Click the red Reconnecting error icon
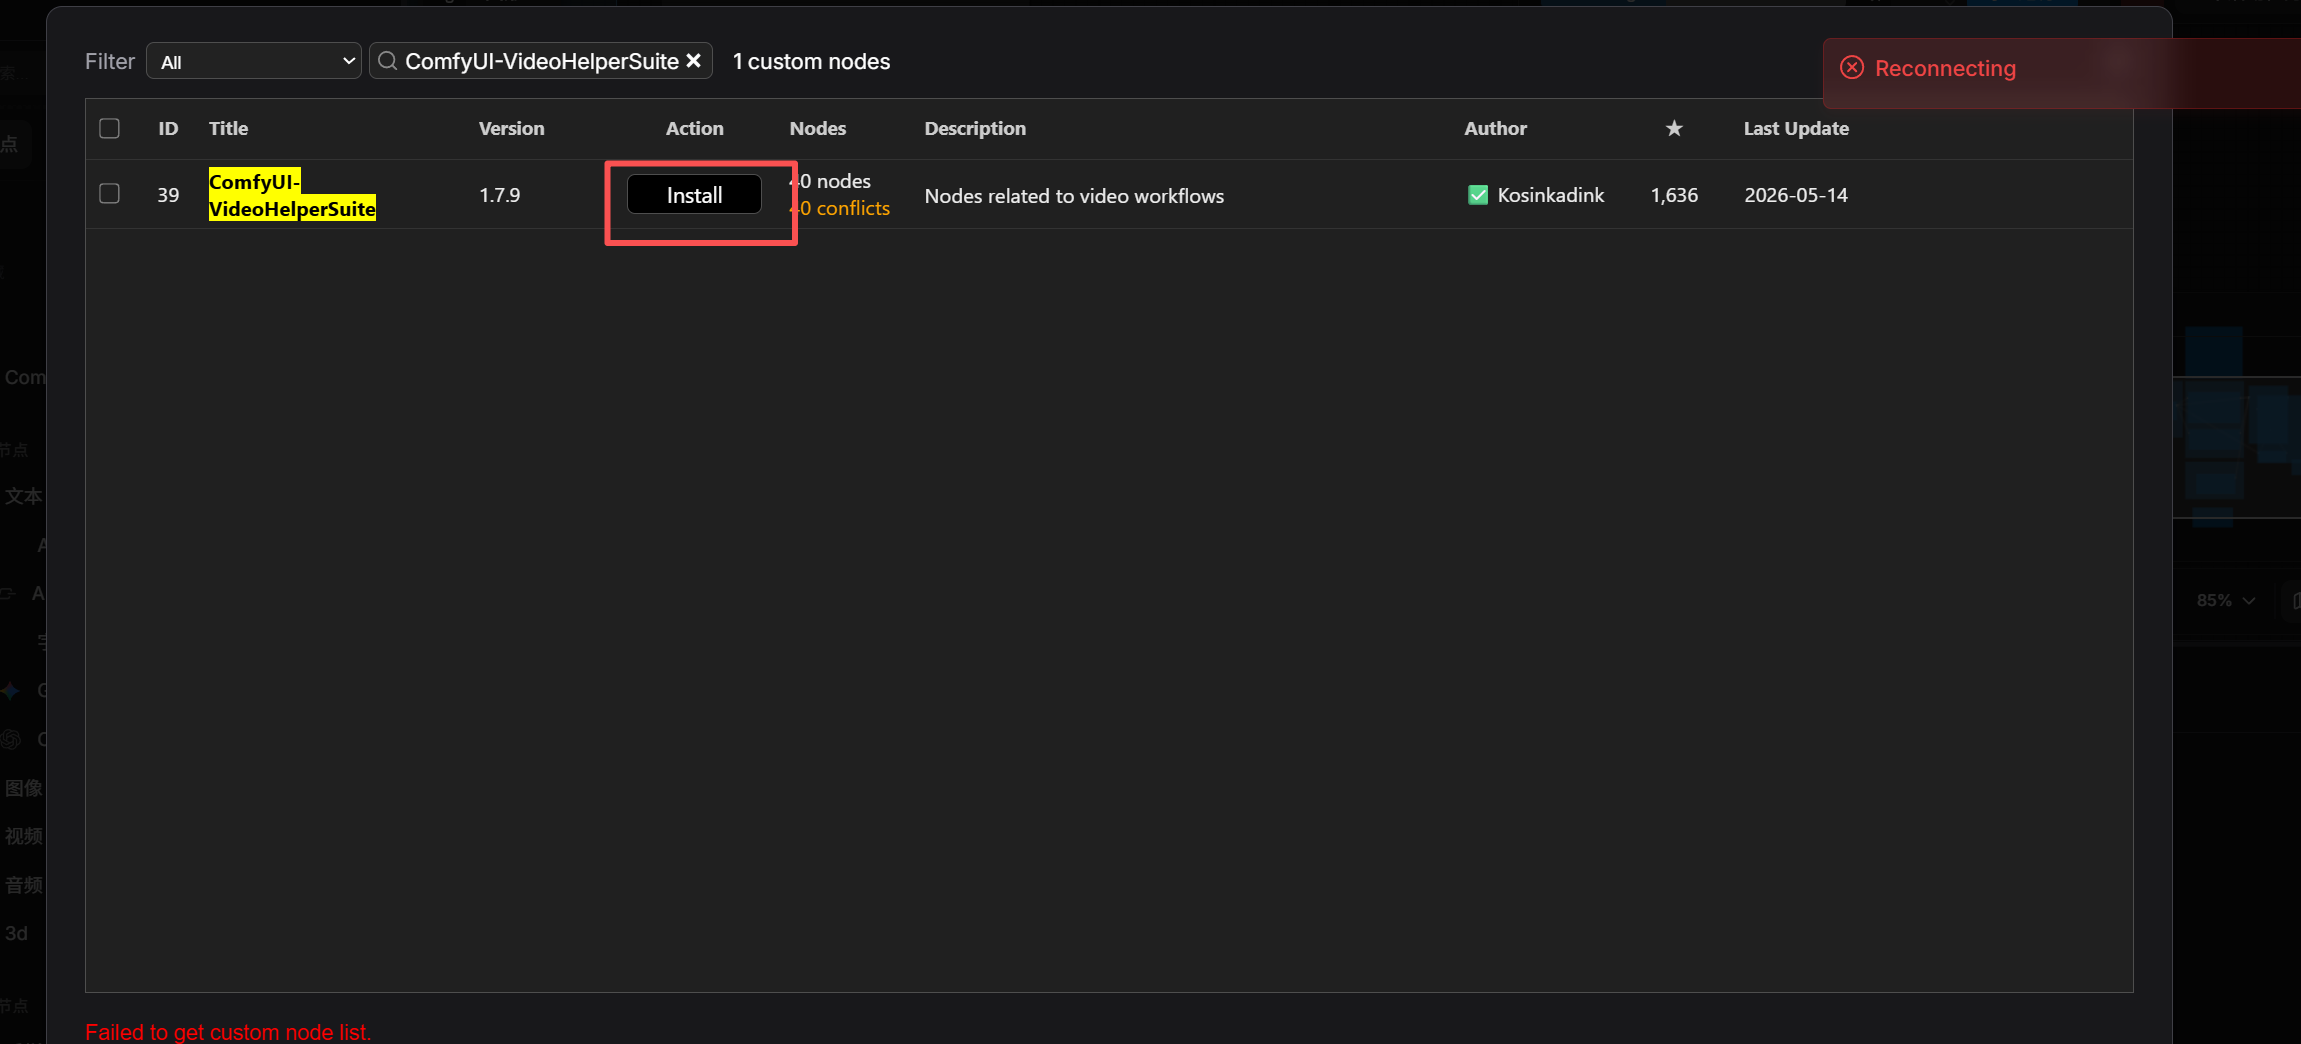Viewport: 2301px width, 1044px height. click(x=1852, y=68)
